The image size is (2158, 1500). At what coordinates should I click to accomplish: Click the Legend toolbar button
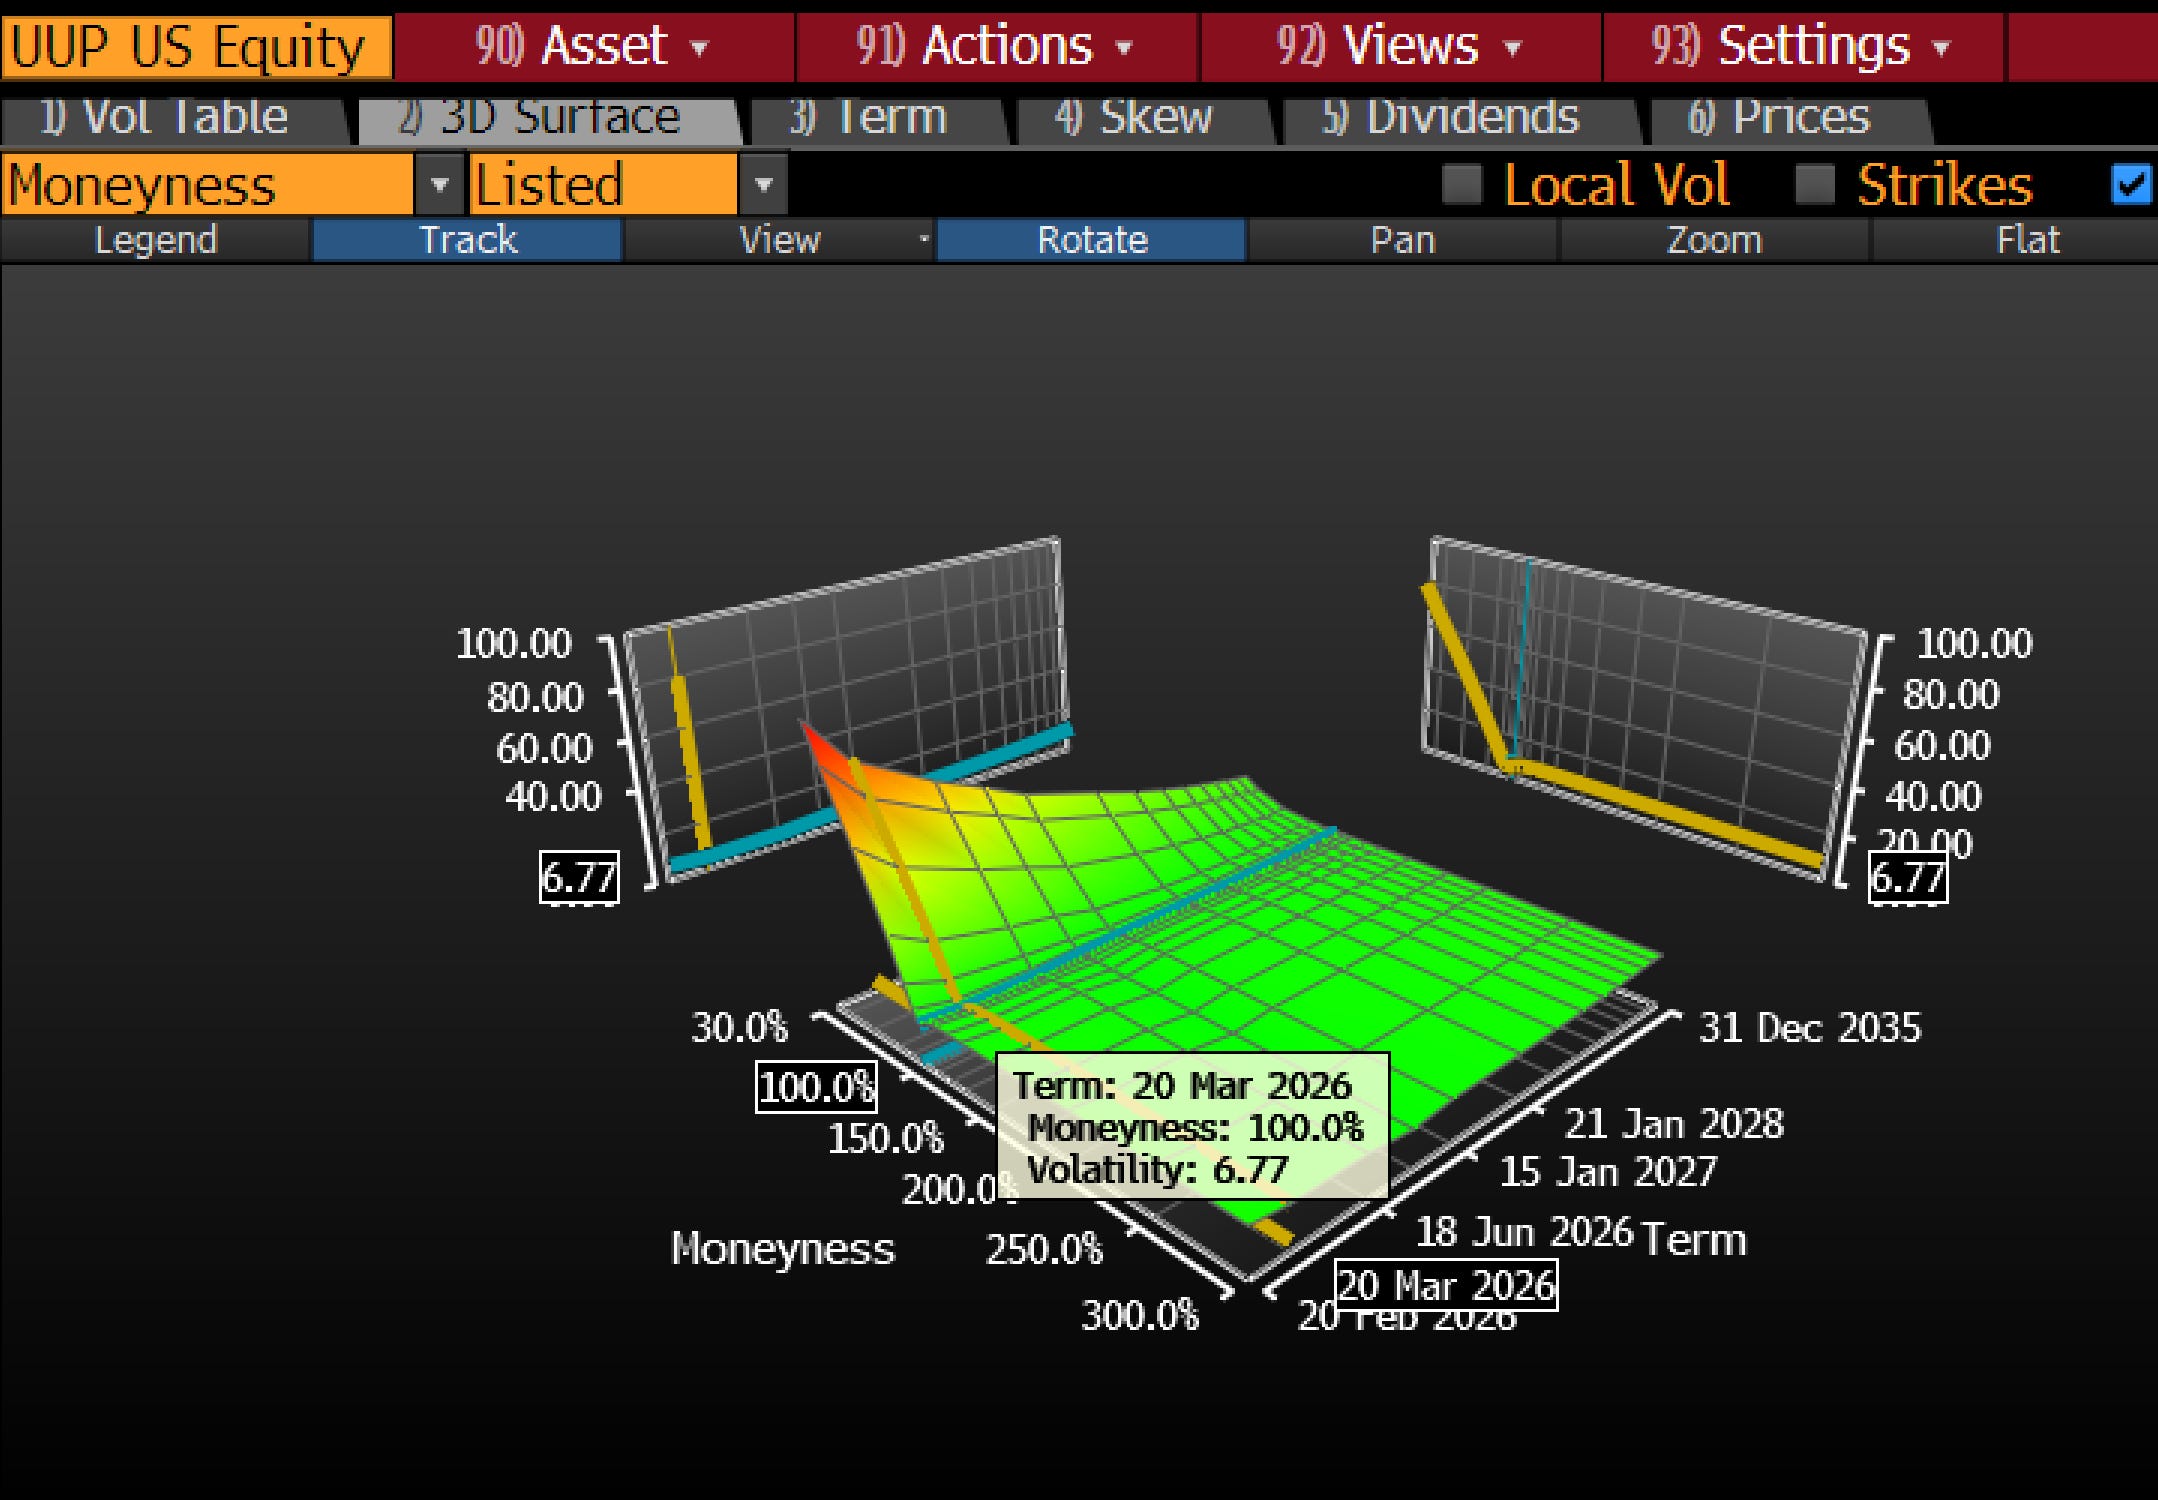tap(155, 241)
